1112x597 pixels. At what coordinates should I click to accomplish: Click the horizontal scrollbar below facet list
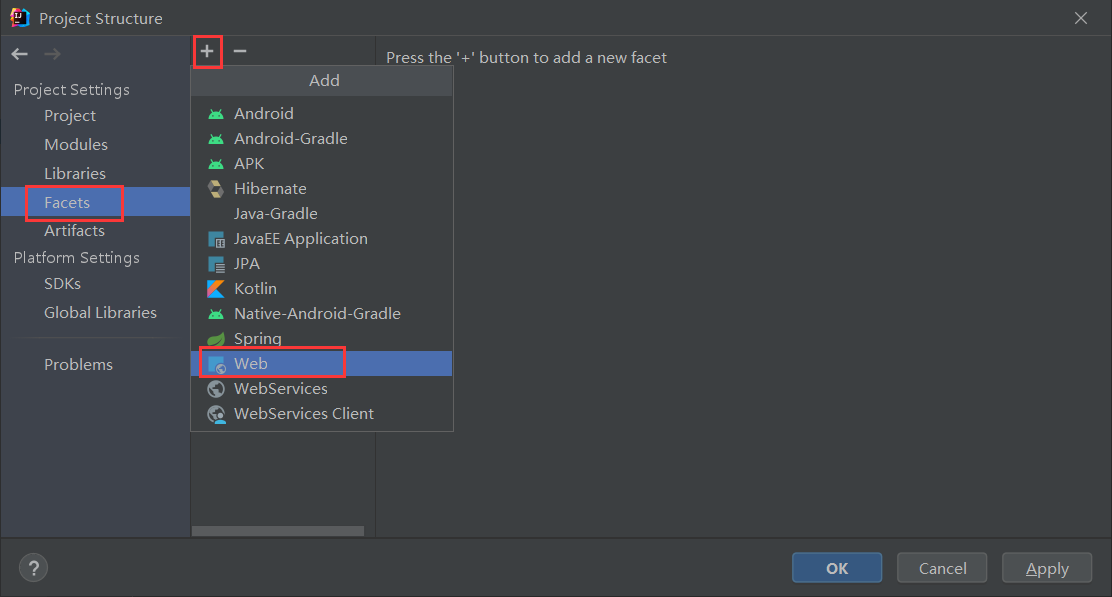pyautogui.click(x=278, y=531)
